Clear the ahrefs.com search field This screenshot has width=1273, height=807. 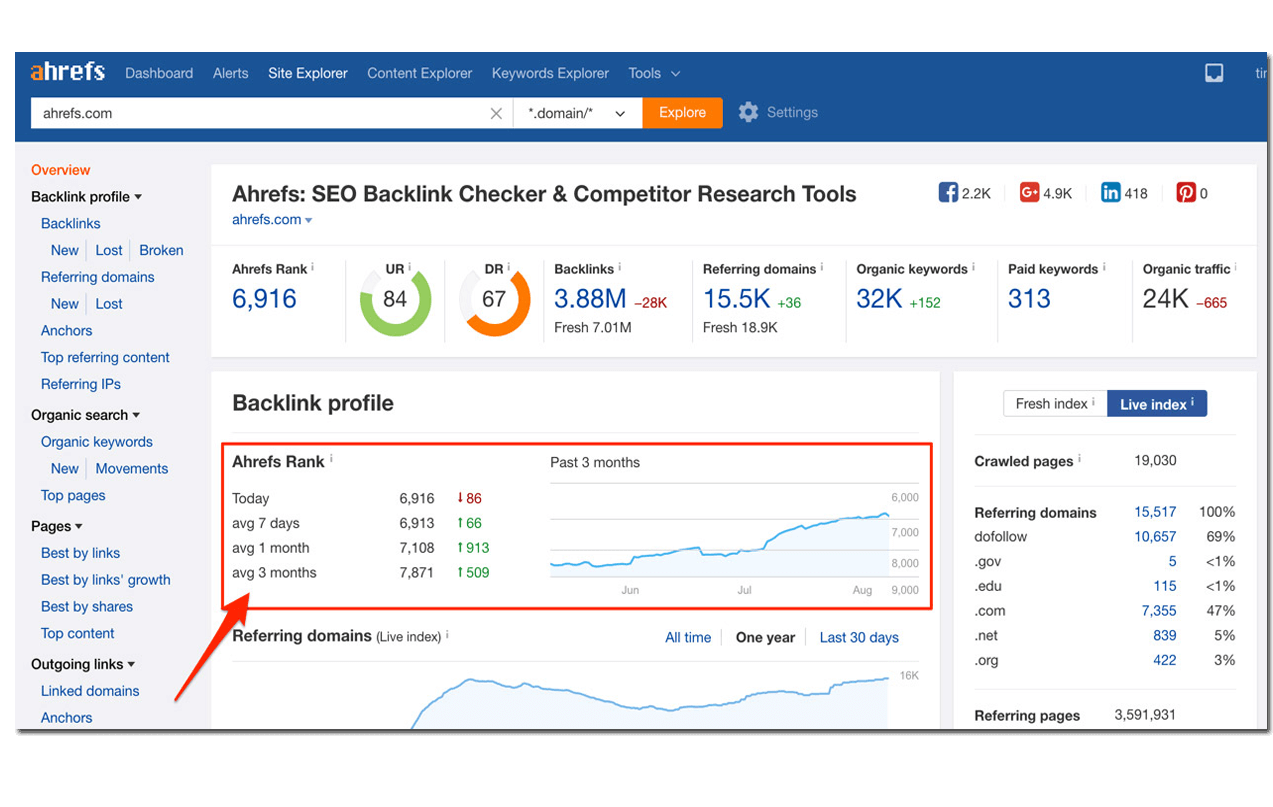(x=496, y=113)
